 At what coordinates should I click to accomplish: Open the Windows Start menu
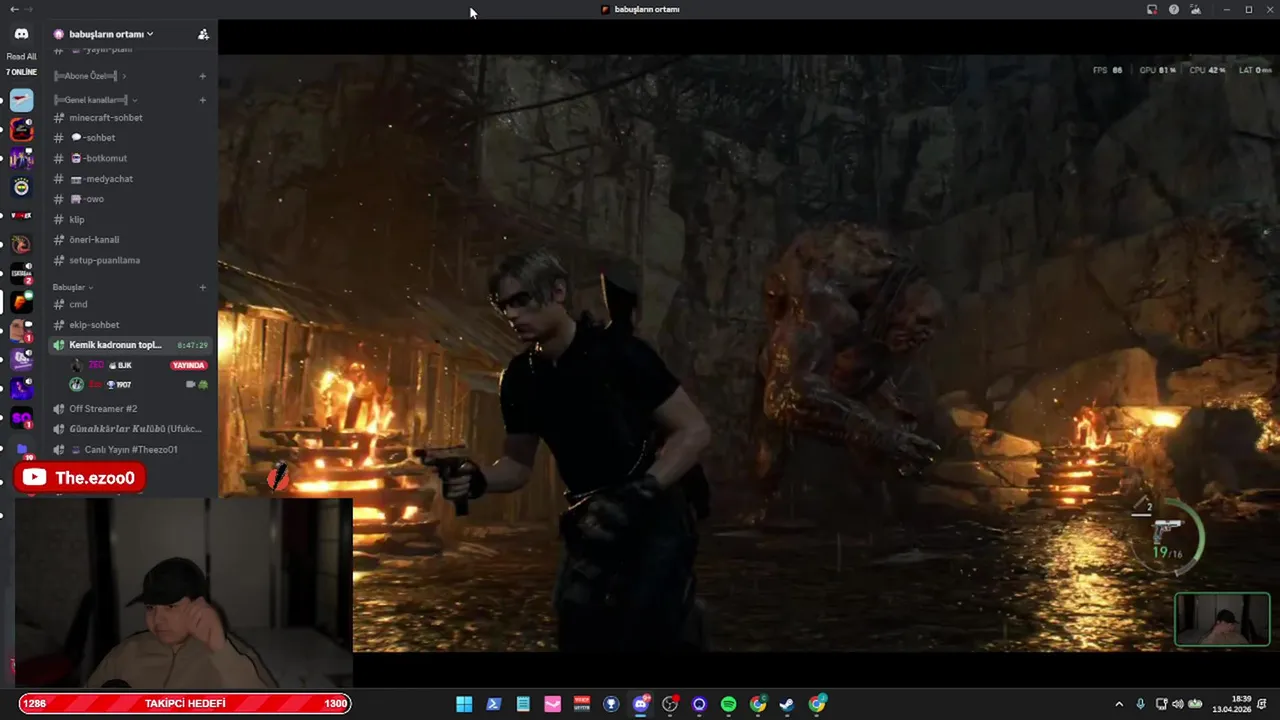pos(464,704)
